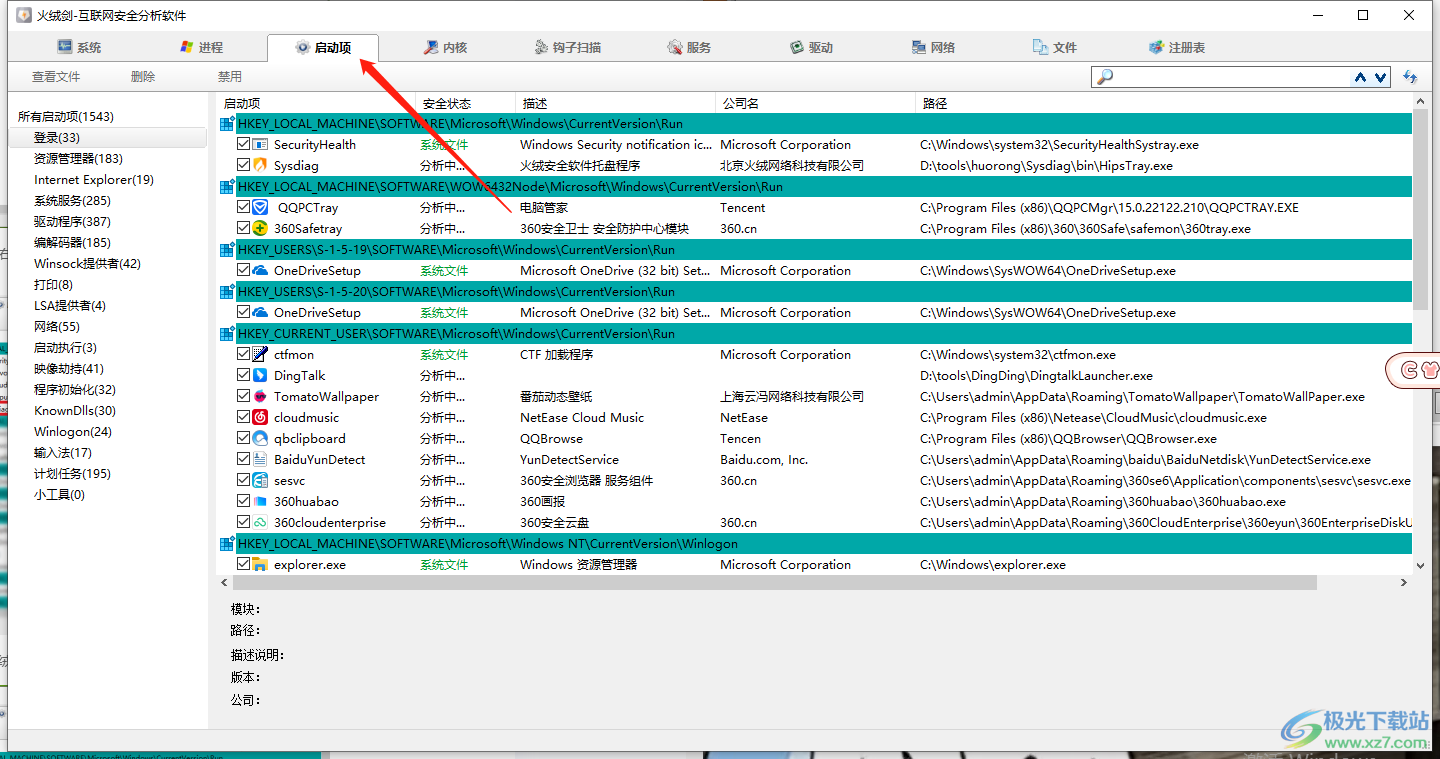Image resolution: width=1440 pixels, height=759 pixels.
Task: Click the registry icon of WOW6432Node Run header
Action: pos(227,187)
